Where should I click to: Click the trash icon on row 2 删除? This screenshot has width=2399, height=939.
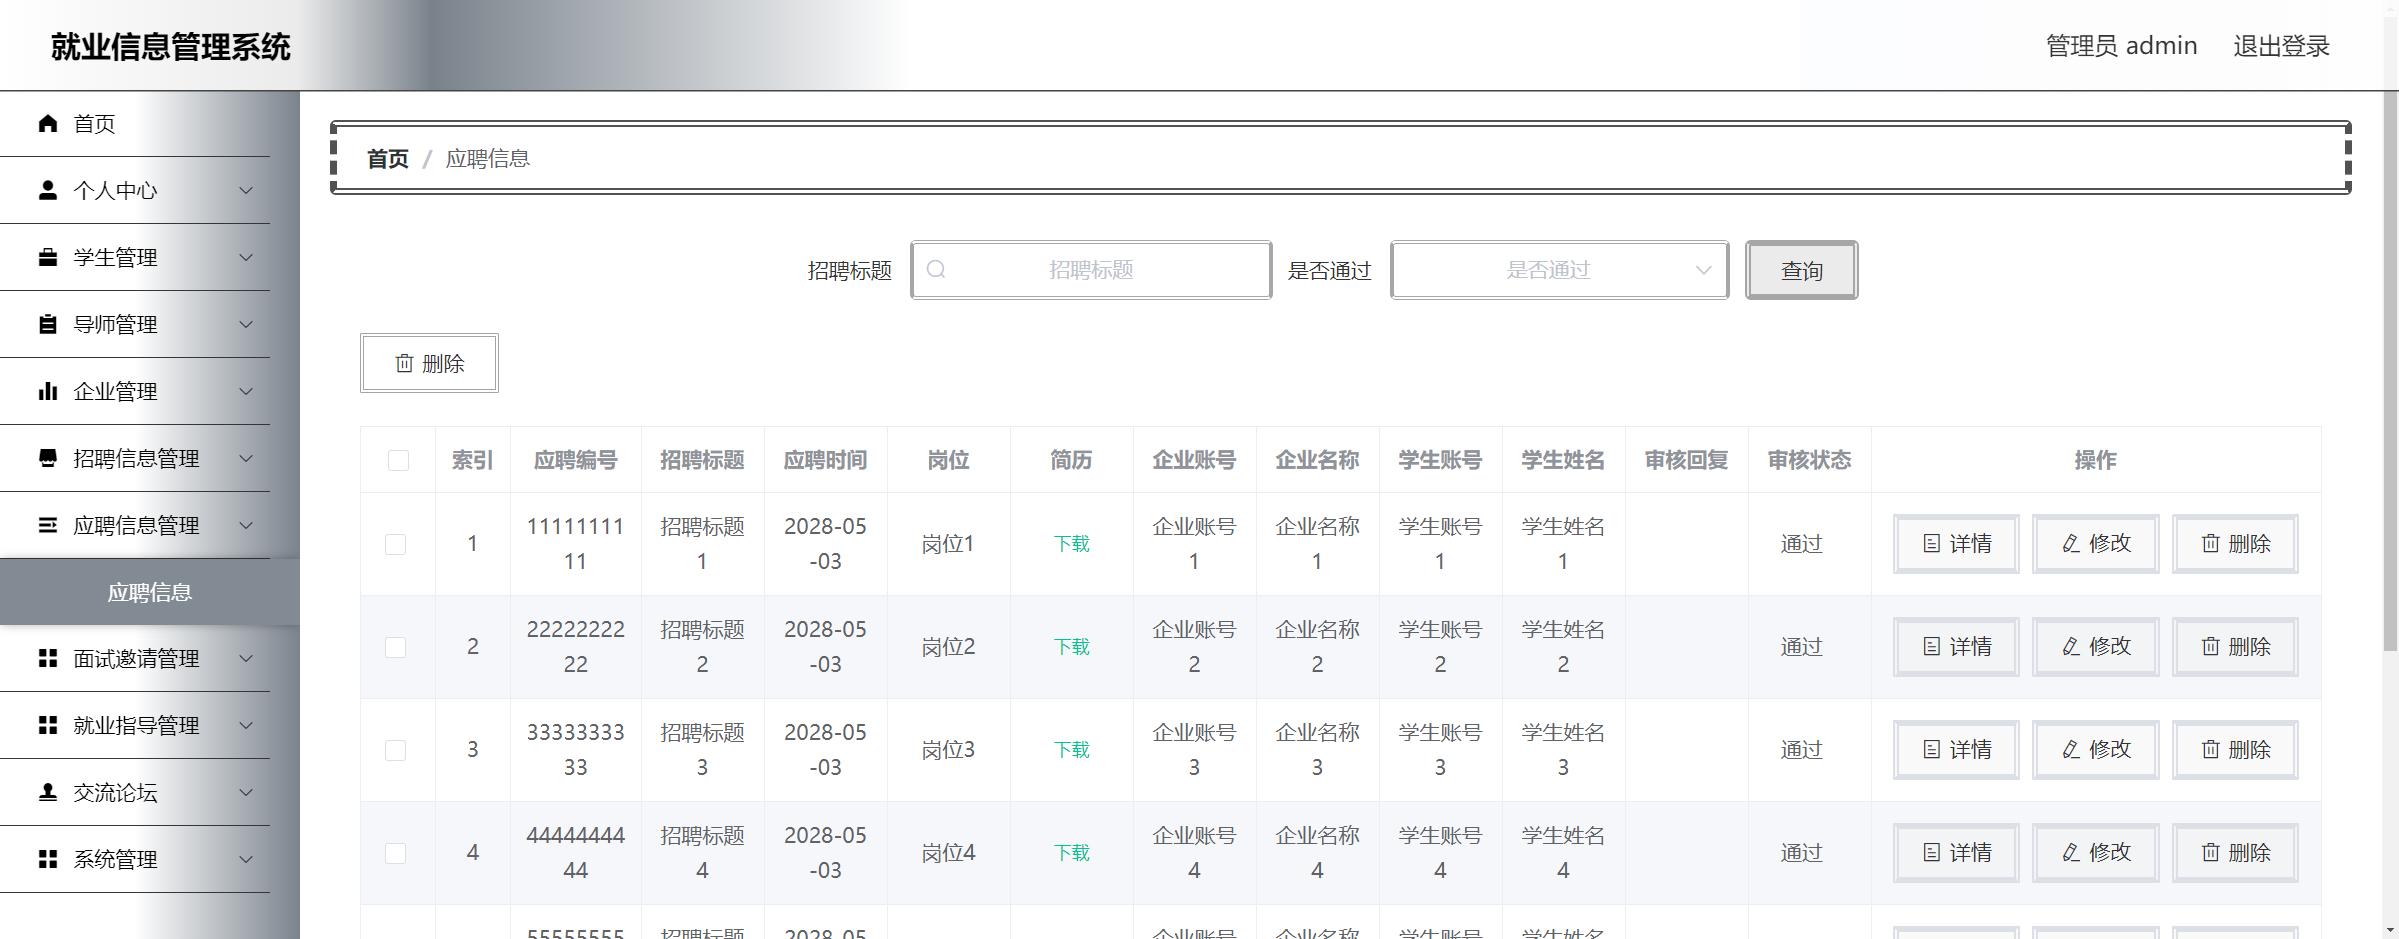coord(2211,646)
